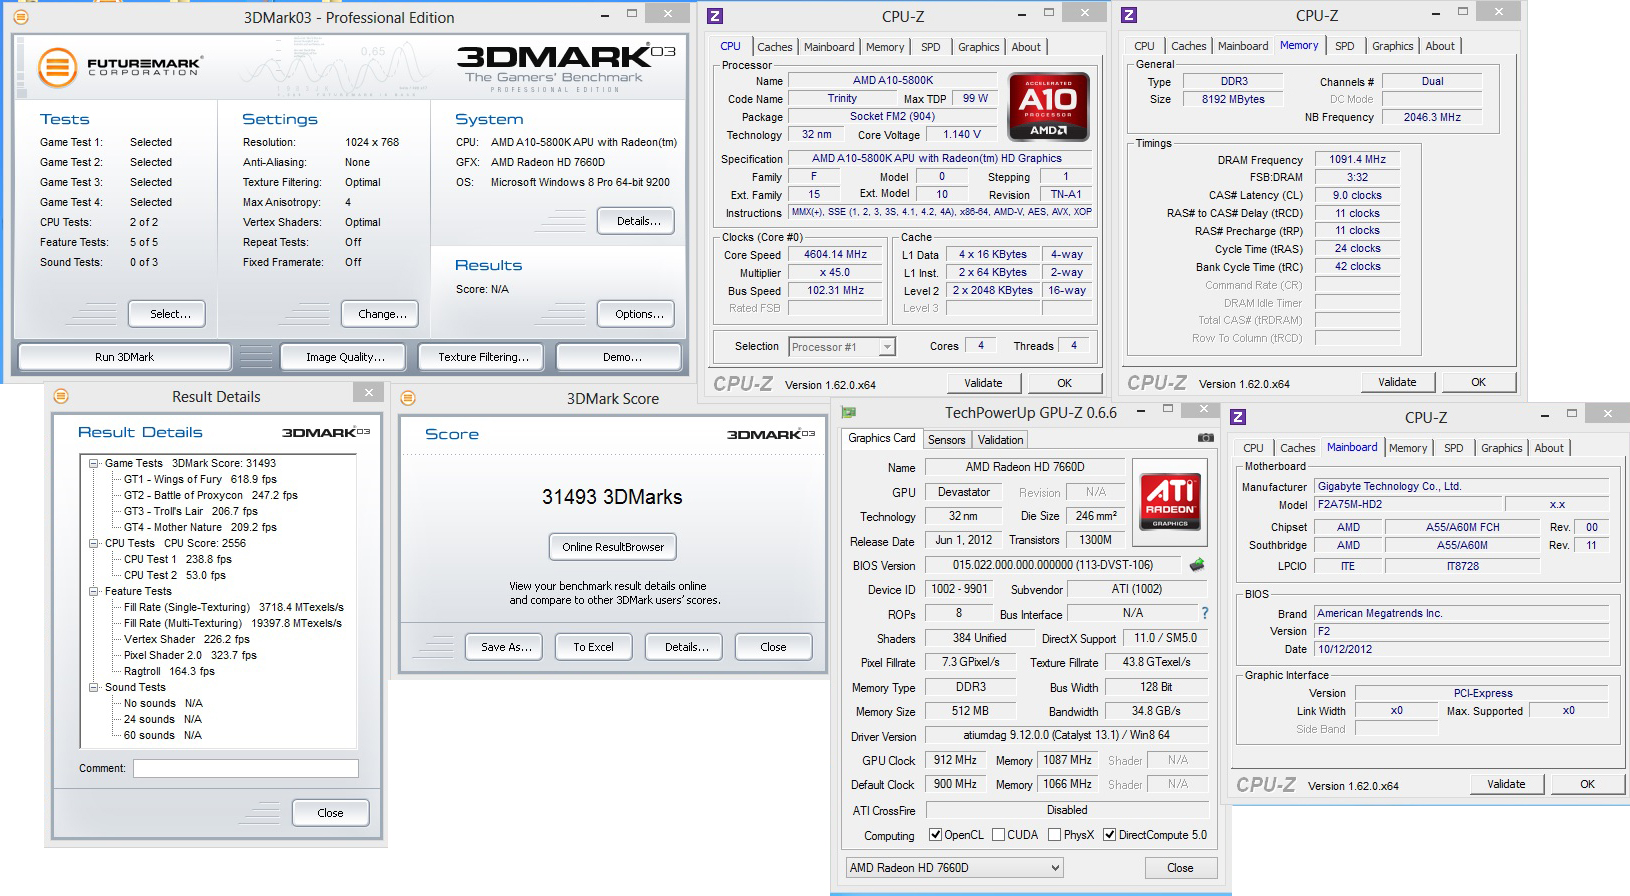Viewport: 1630px width, 896px height.
Task: Click the CPU-Z icon in the CPU tab window title bar
Action: tap(714, 15)
